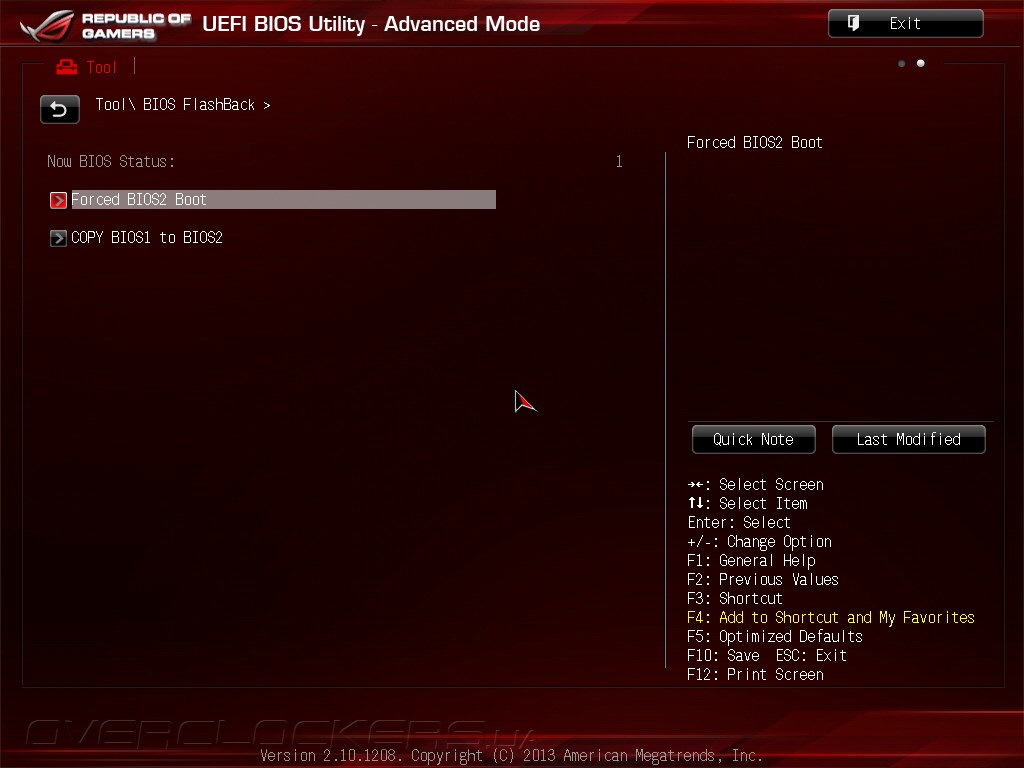
Task: Click the door icon in Exit button
Action: coord(853,24)
